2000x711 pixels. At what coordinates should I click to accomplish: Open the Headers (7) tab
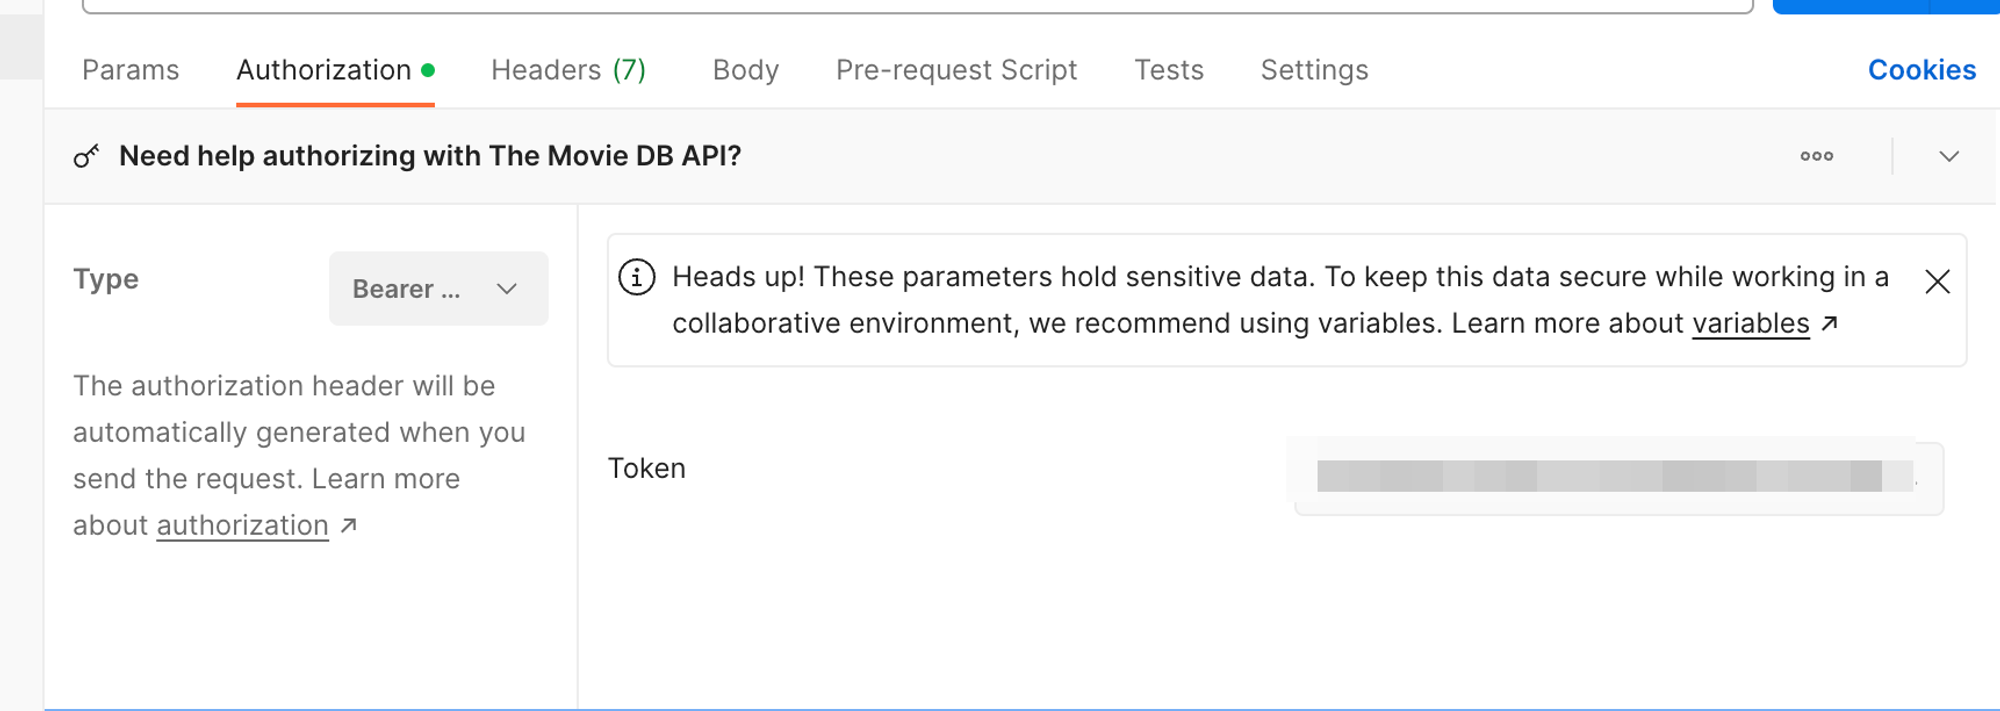coord(568,70)
